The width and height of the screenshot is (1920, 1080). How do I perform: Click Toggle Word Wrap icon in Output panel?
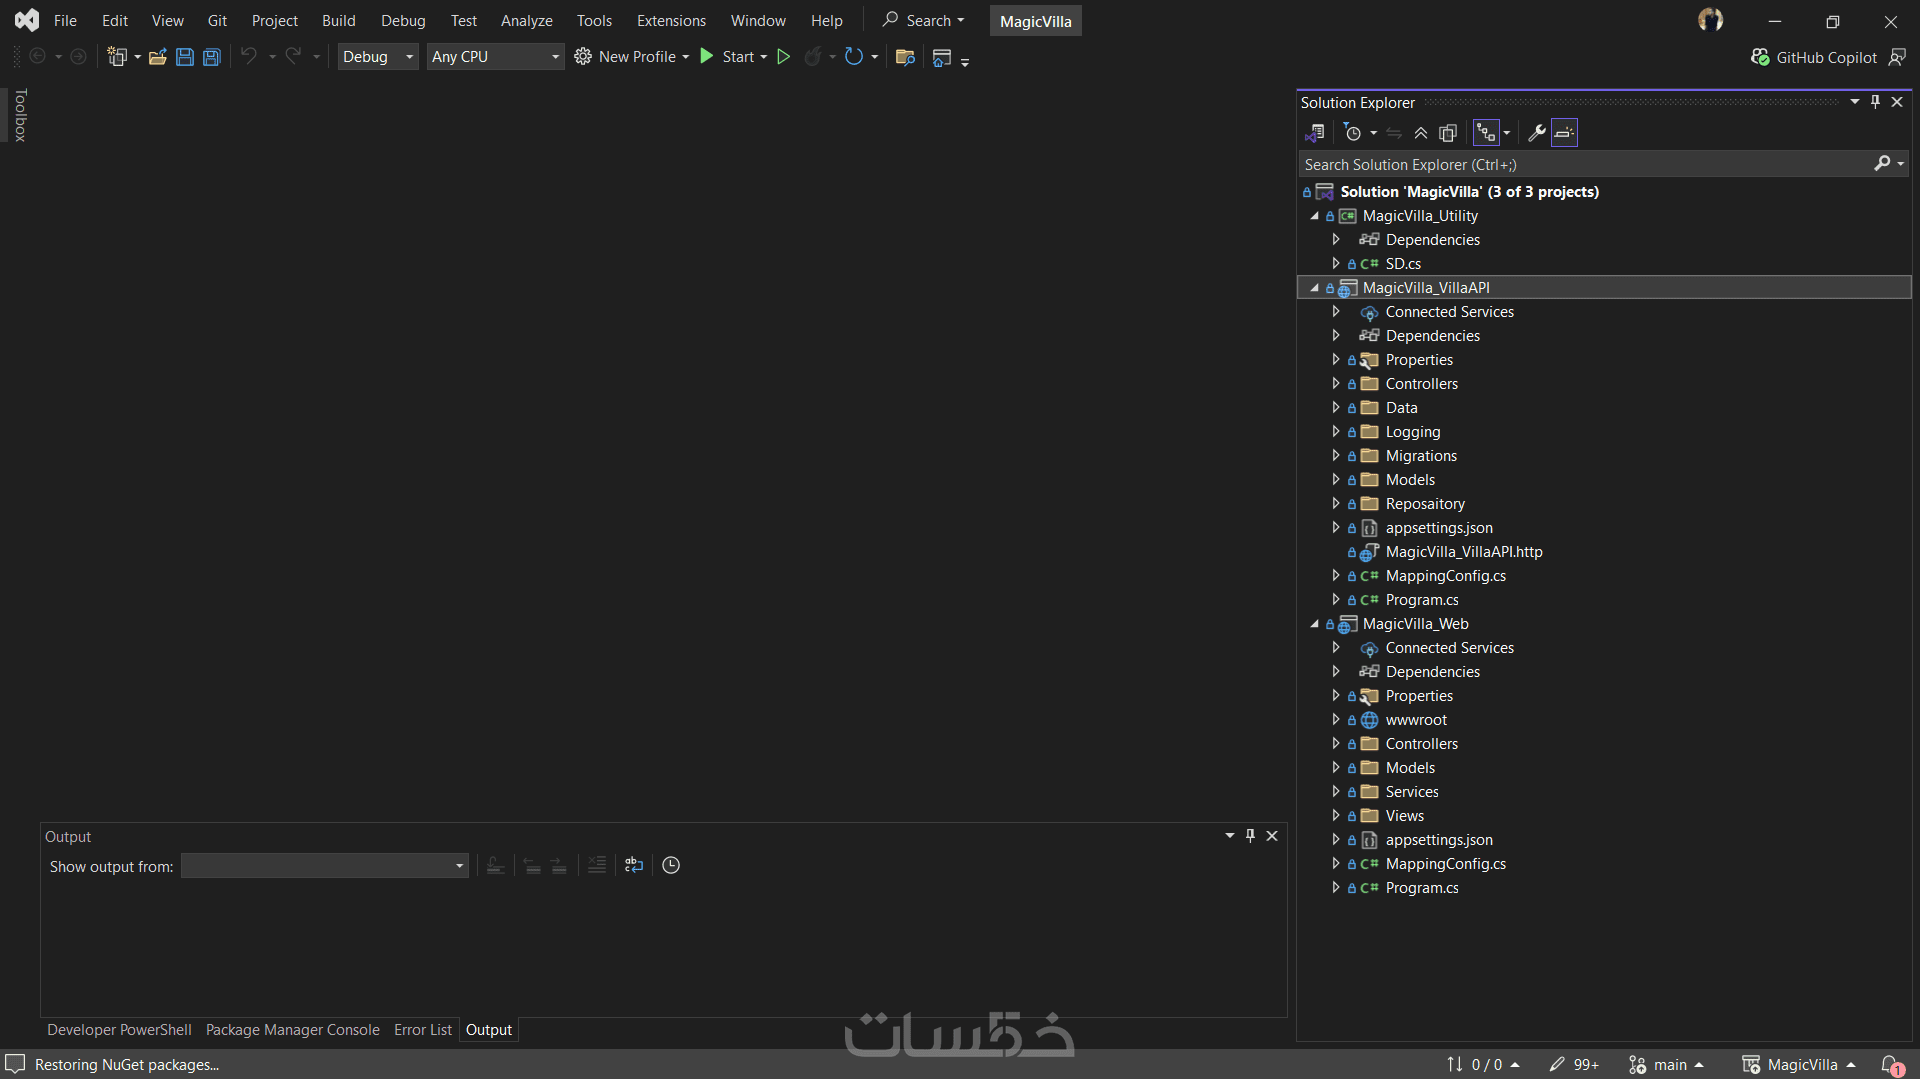point(634,865)
